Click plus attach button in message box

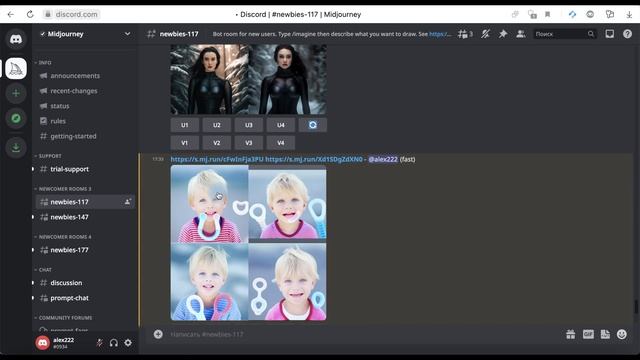(158, 334)
